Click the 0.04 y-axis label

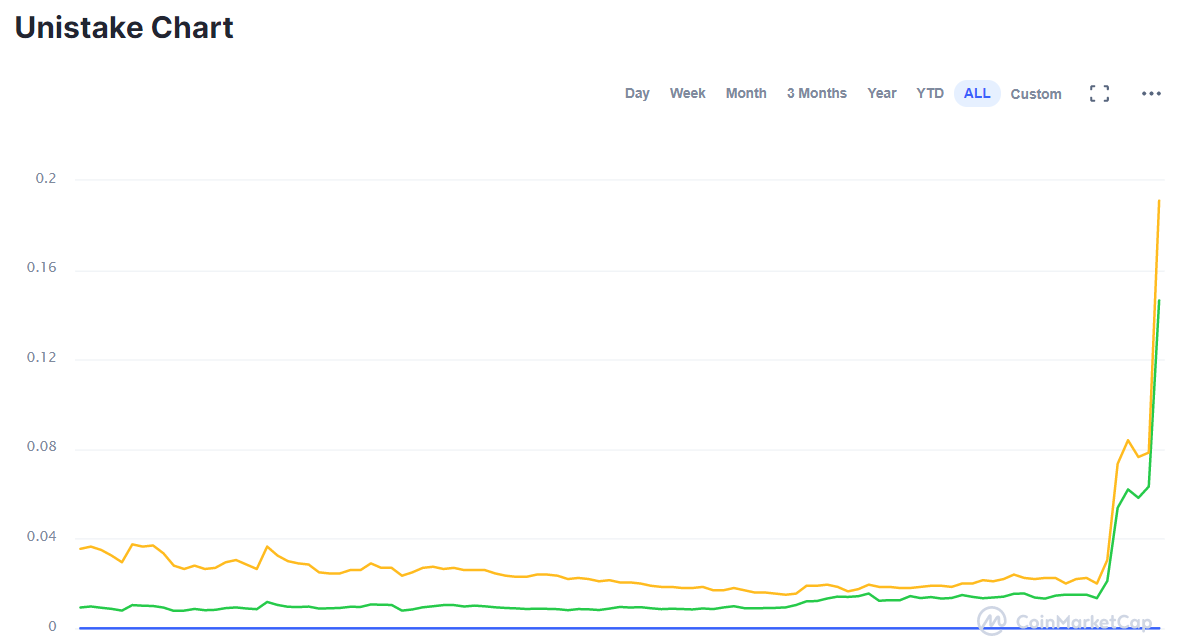click(41, 536)
